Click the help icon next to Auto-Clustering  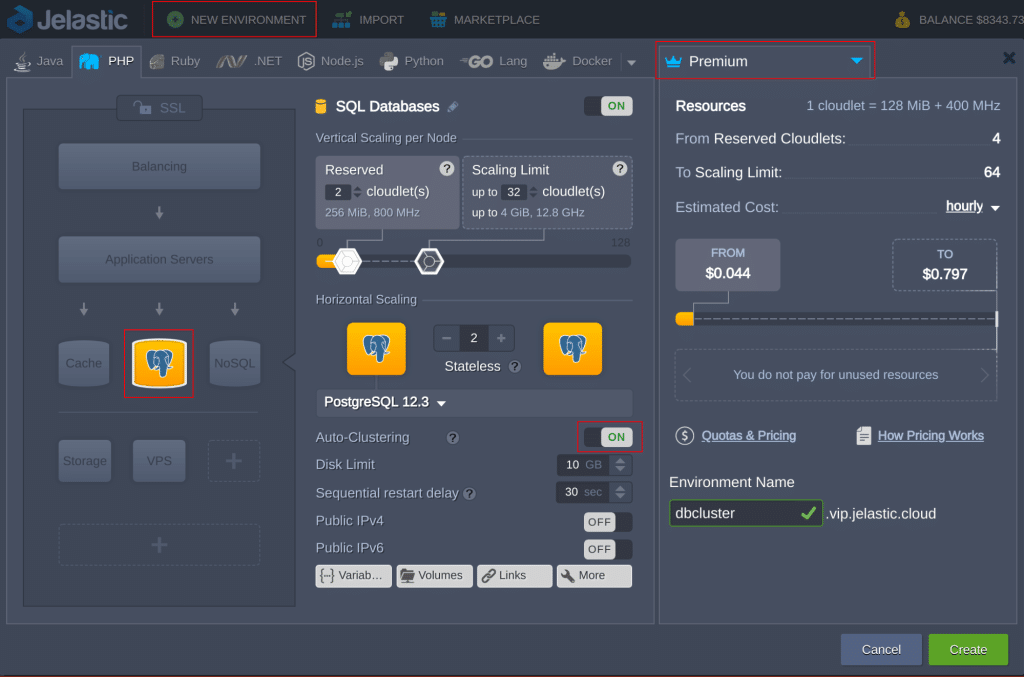pos(453,438)
